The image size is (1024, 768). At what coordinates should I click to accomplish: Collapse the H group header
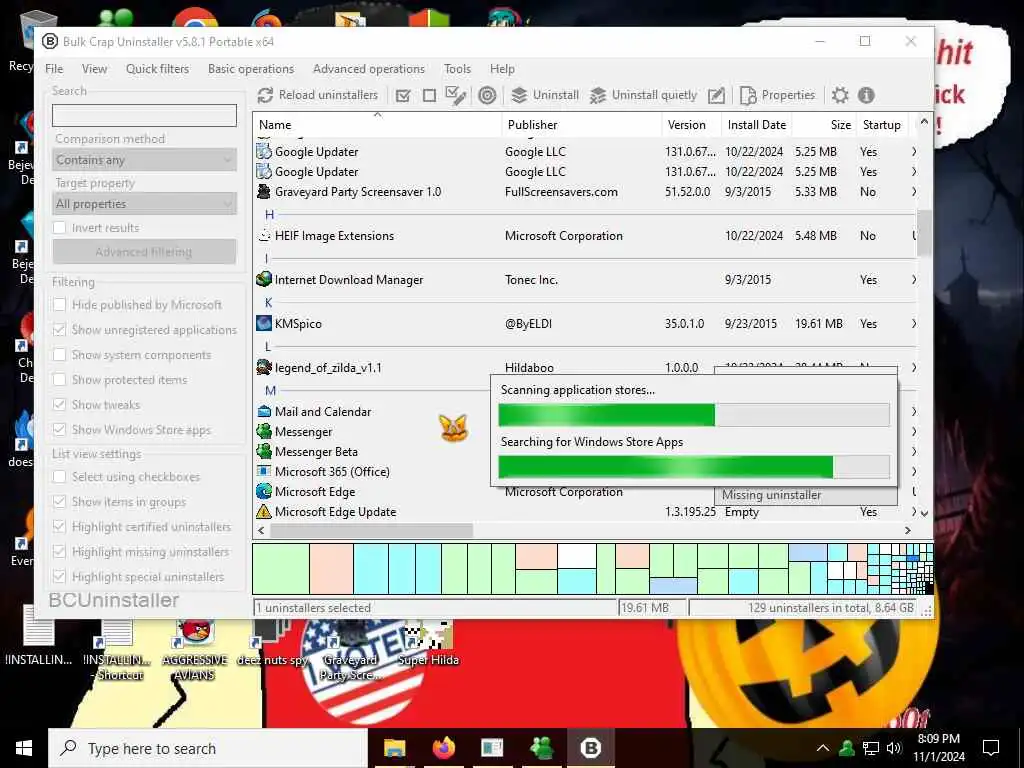tap(269, 214)
